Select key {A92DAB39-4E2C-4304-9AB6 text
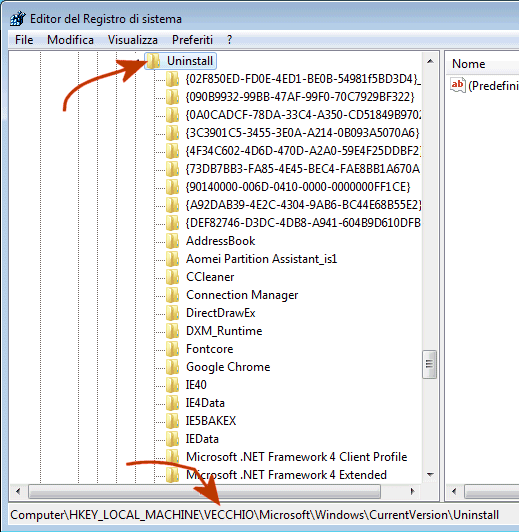Image resolution: width=519 pixels, height=532 pixels. point(303,205)
